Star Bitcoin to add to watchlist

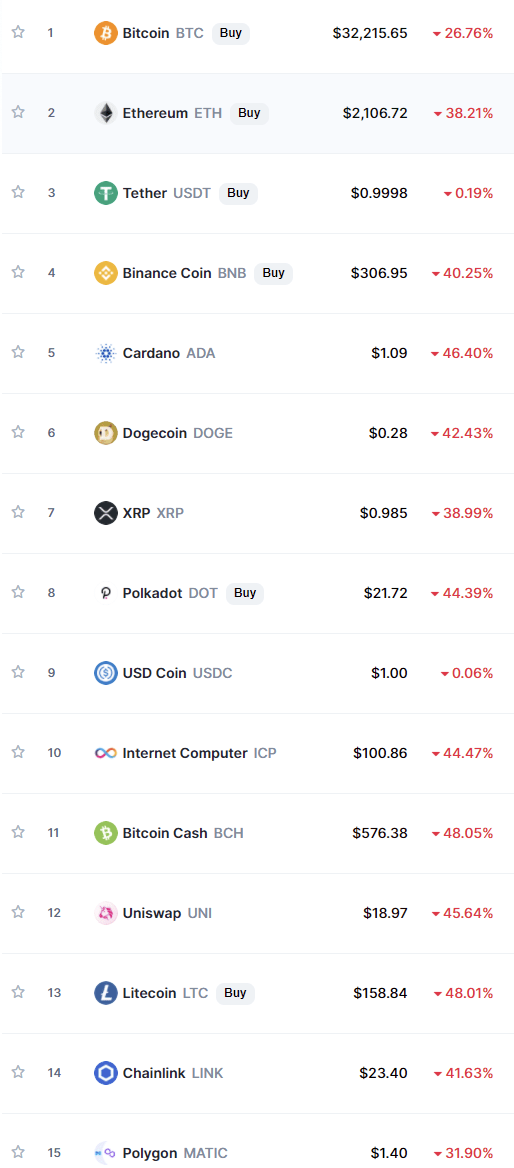pyautogui.click(x=19, y=32)
